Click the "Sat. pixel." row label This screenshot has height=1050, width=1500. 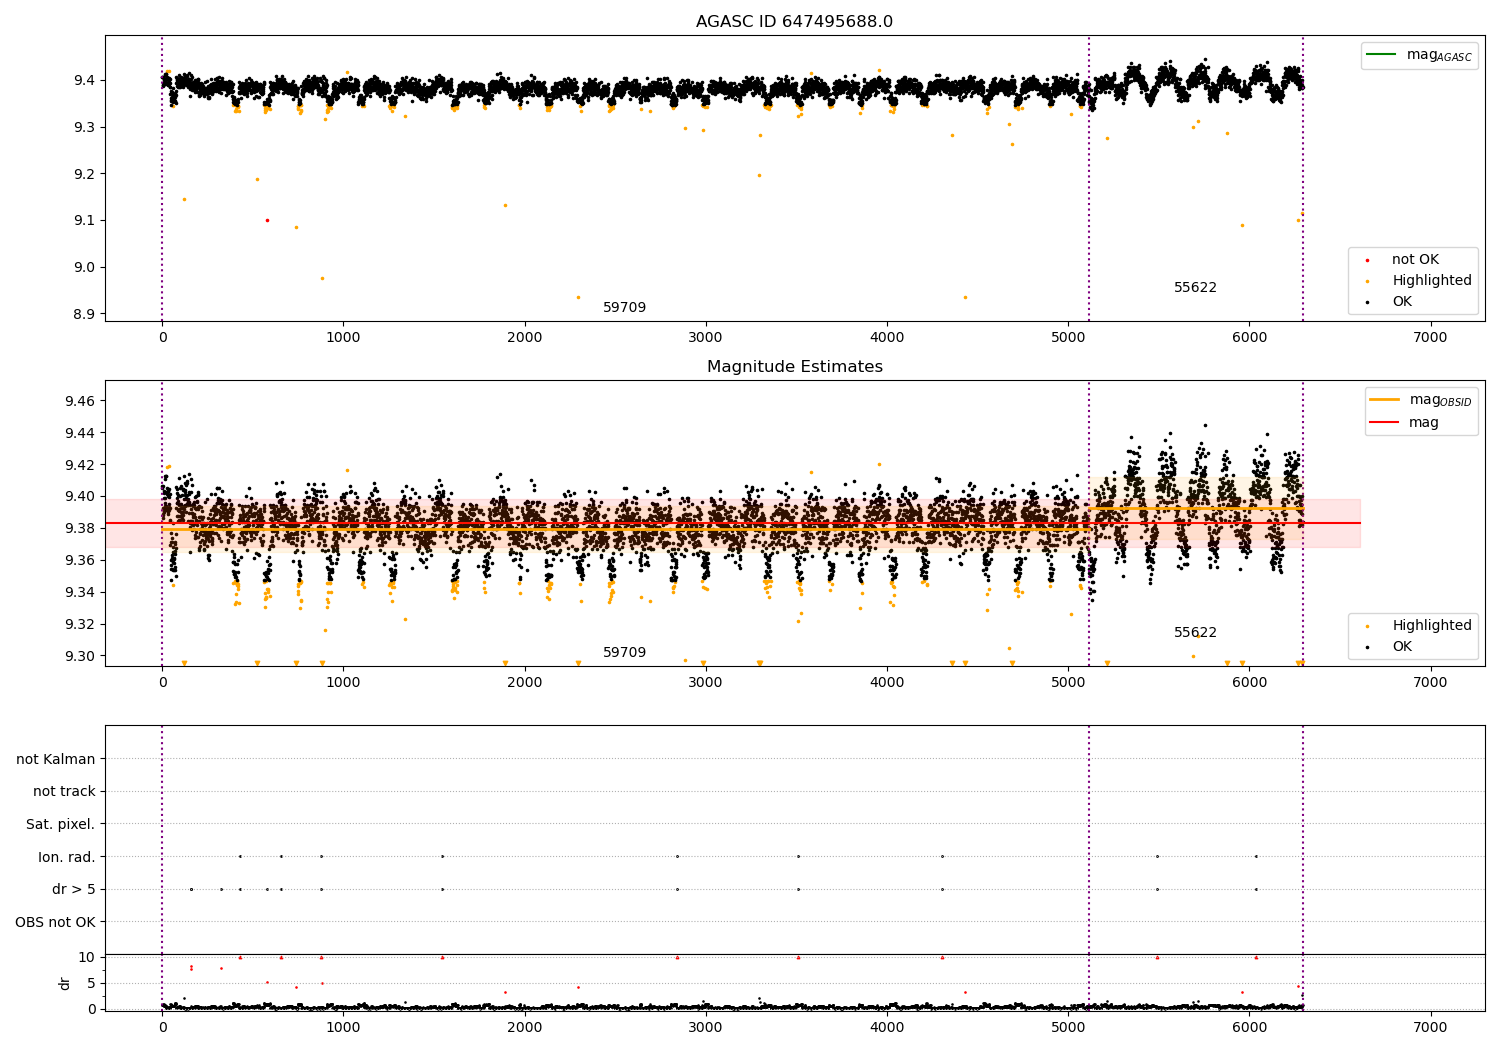click(x=61, y=825)
